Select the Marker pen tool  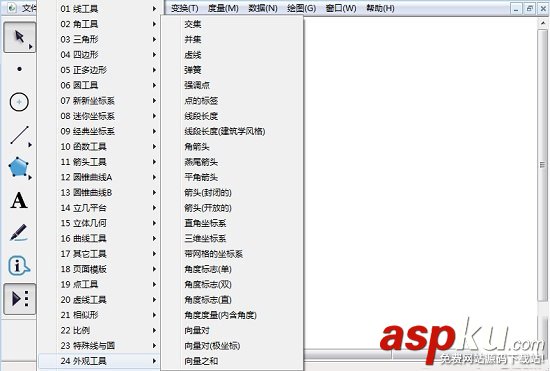click(x=19, y=233)
